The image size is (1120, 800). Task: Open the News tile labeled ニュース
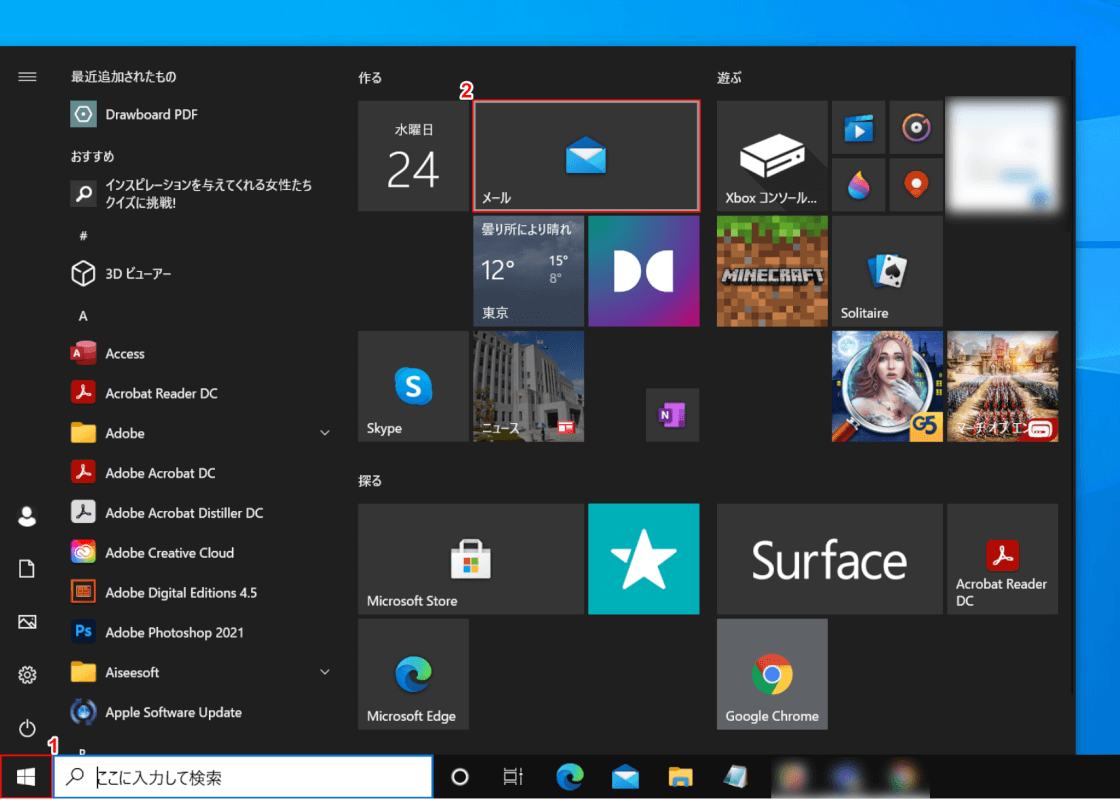[529, 386]
